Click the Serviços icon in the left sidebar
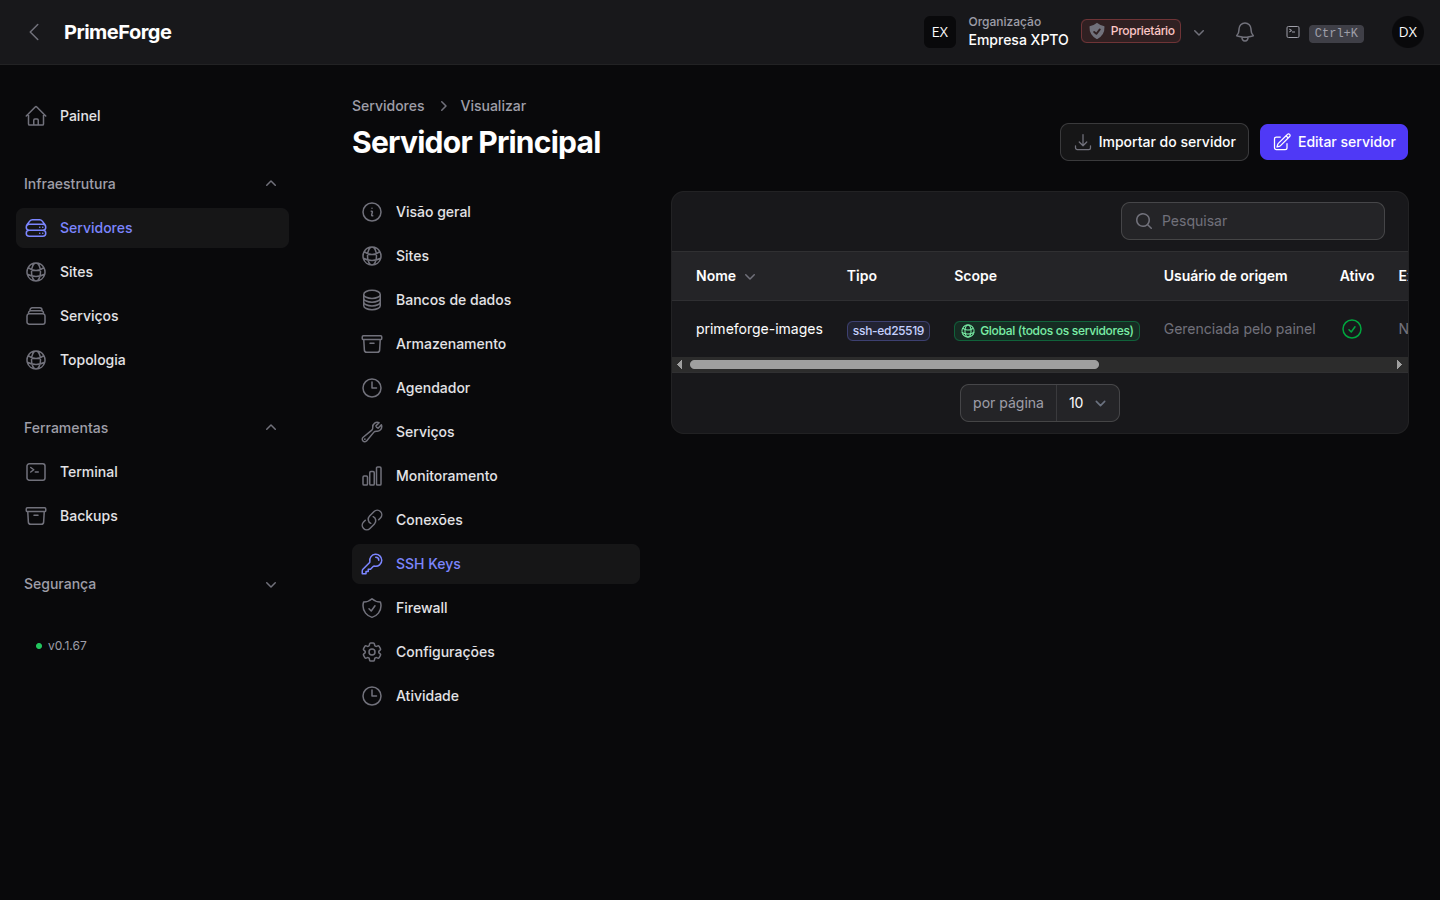 click(36, 316)
